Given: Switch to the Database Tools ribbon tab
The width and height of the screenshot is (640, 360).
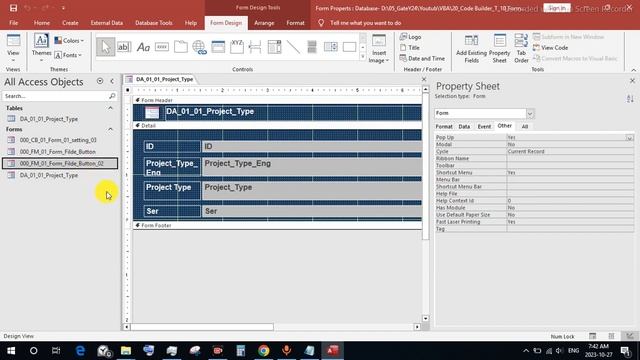Looking at the screenshot, I should 153,23.
